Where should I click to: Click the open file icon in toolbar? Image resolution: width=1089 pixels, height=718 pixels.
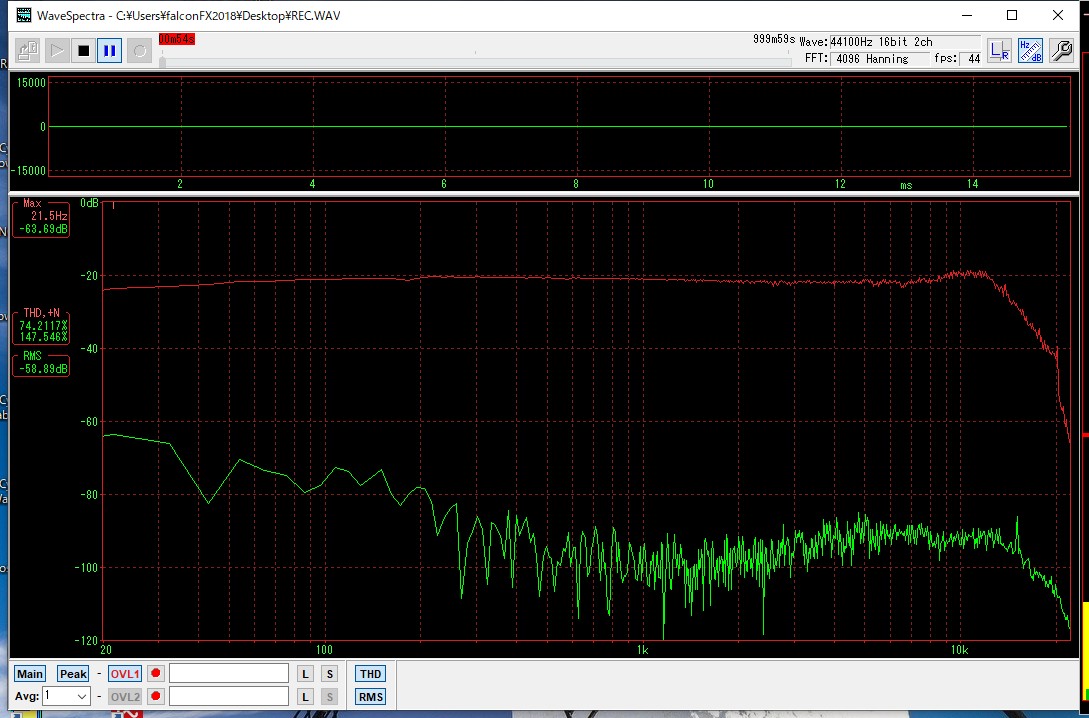tap(28, 50)
